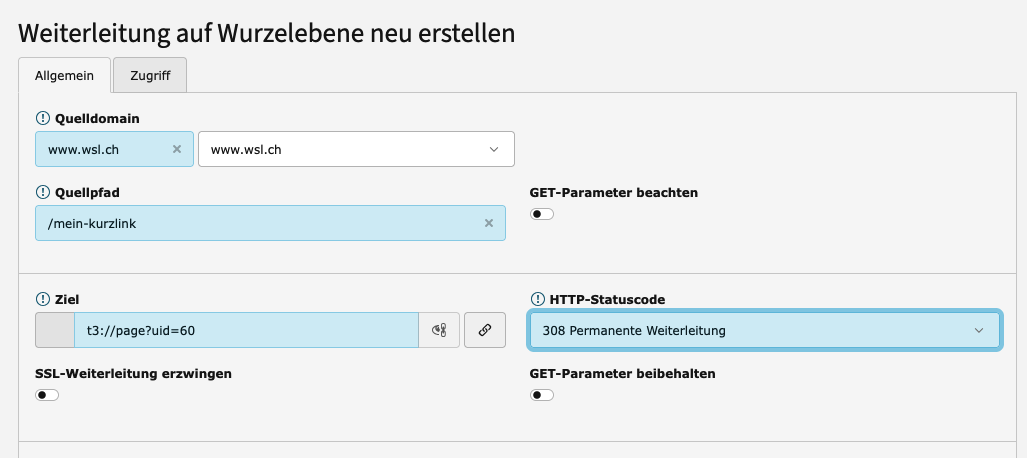Turn on GET-Parameter beibehalten switch
The width and height of the screenshot is (1027, 458).
click(542, 395)
